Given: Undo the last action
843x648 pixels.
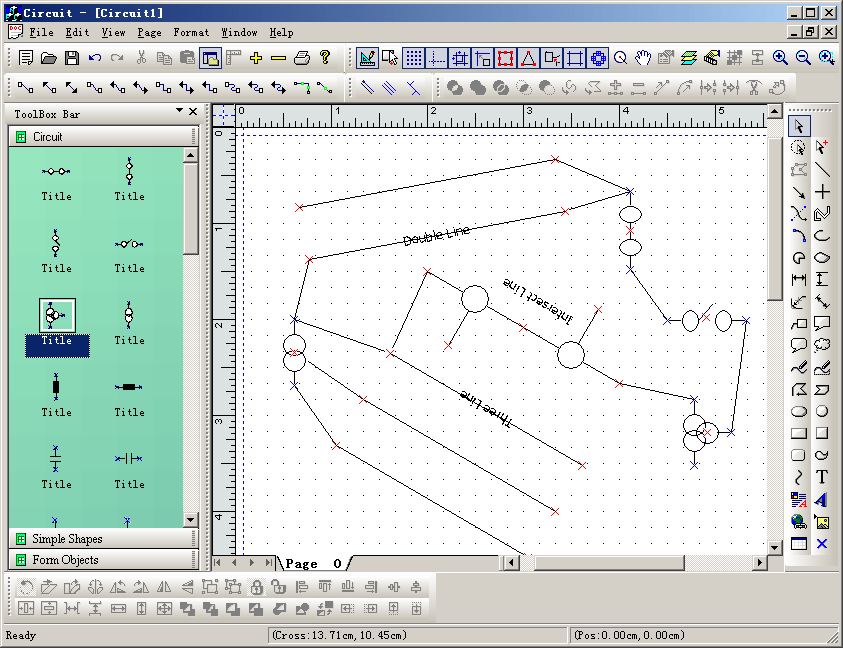Looking at the screenshot, I should [x=95, y=58].
